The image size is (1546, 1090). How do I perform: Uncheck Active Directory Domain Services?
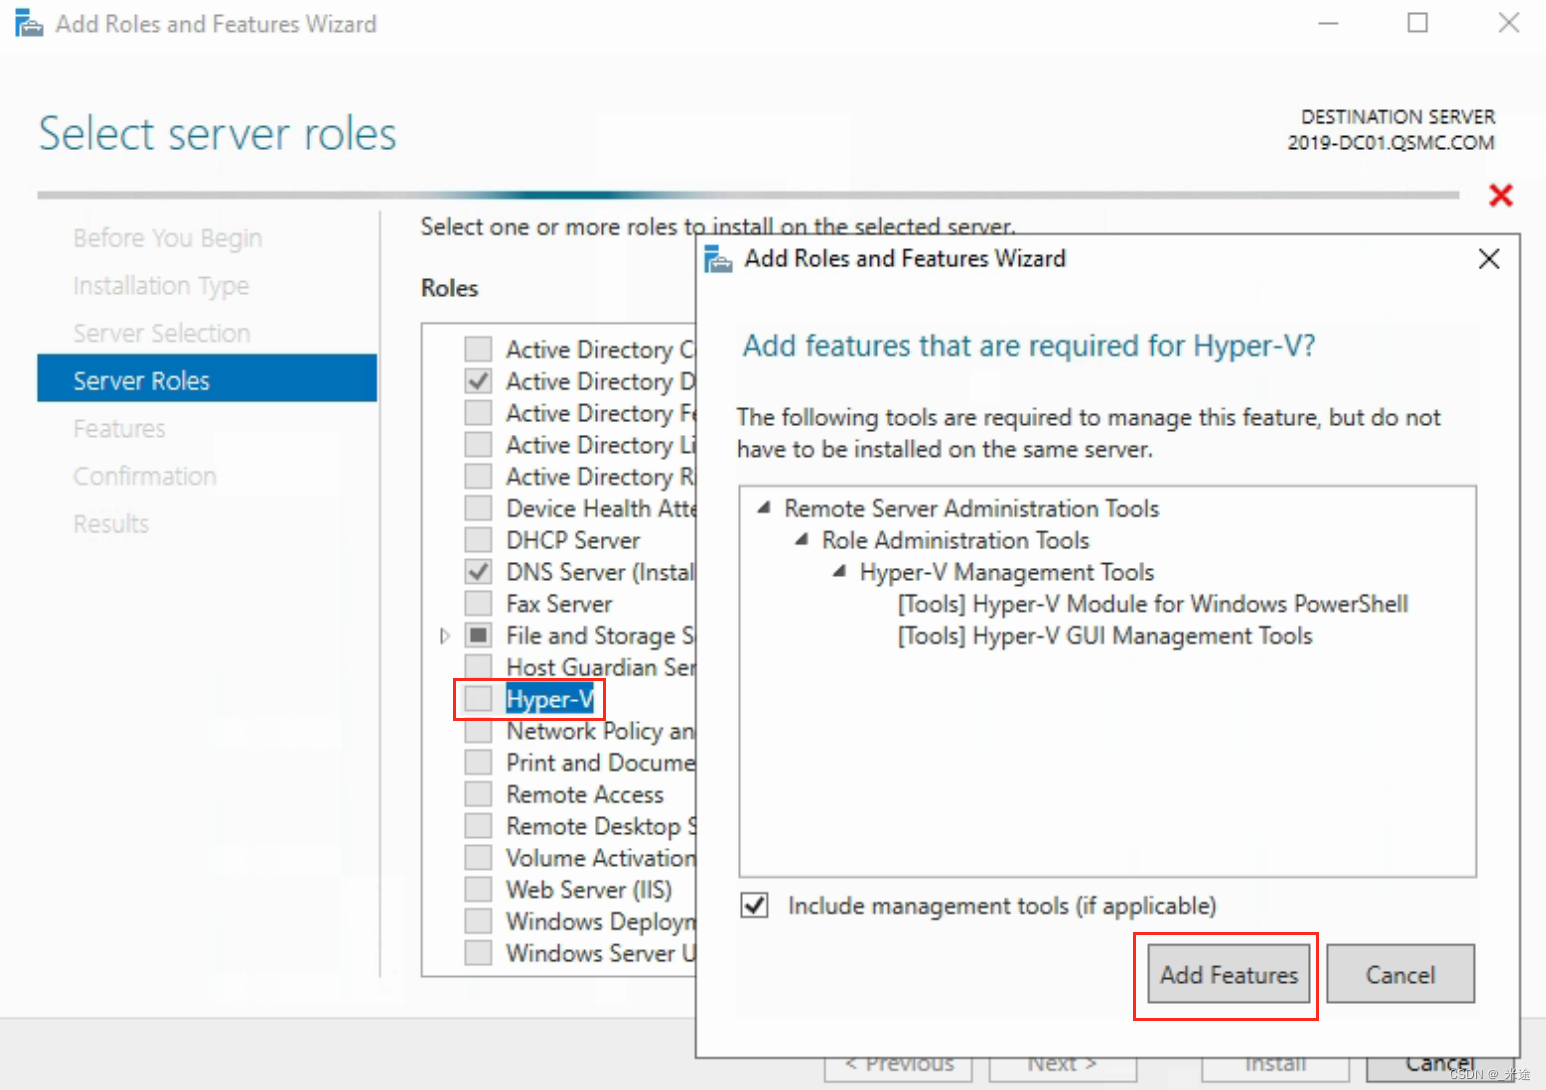[477, 381]
